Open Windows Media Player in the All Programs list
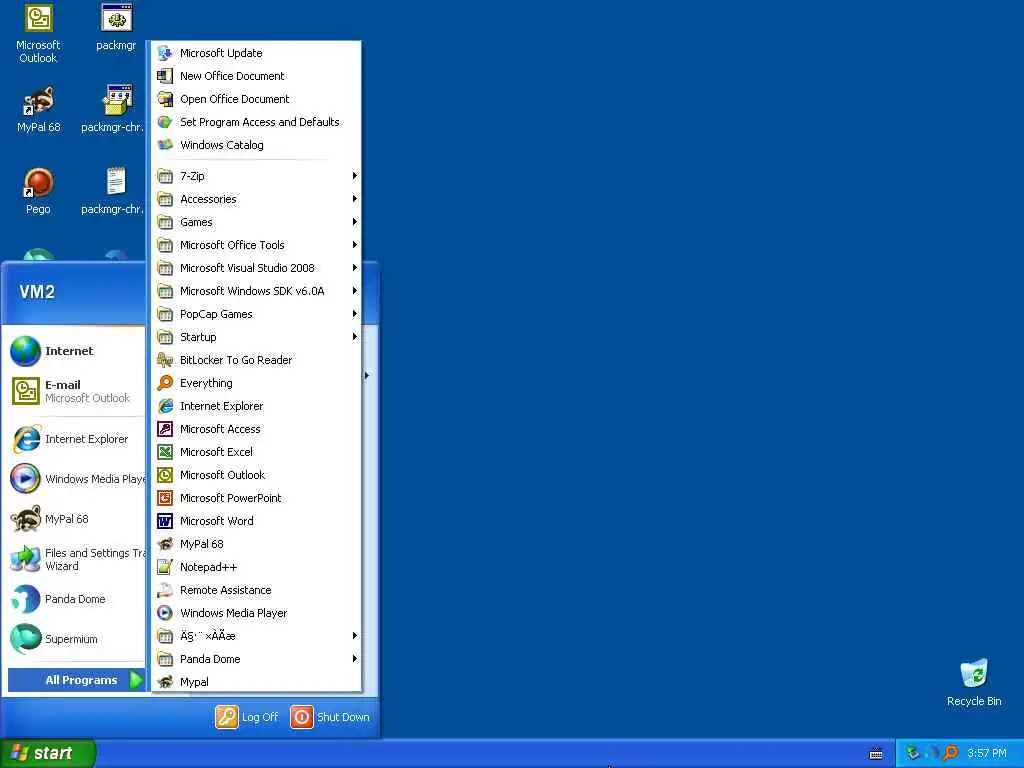The width and height of the screenshot is (1024, 768). (x=257, y=613)
